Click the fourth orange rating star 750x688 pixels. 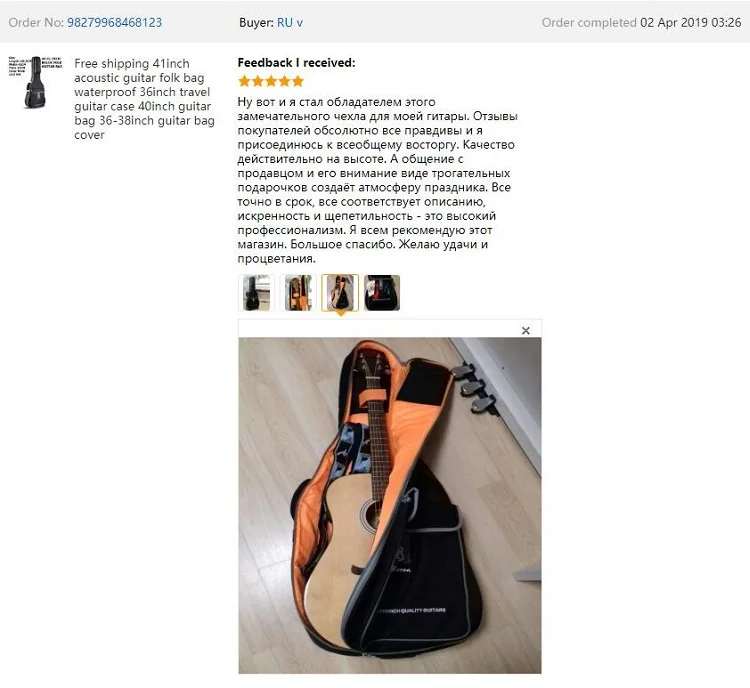click(285, 81)
